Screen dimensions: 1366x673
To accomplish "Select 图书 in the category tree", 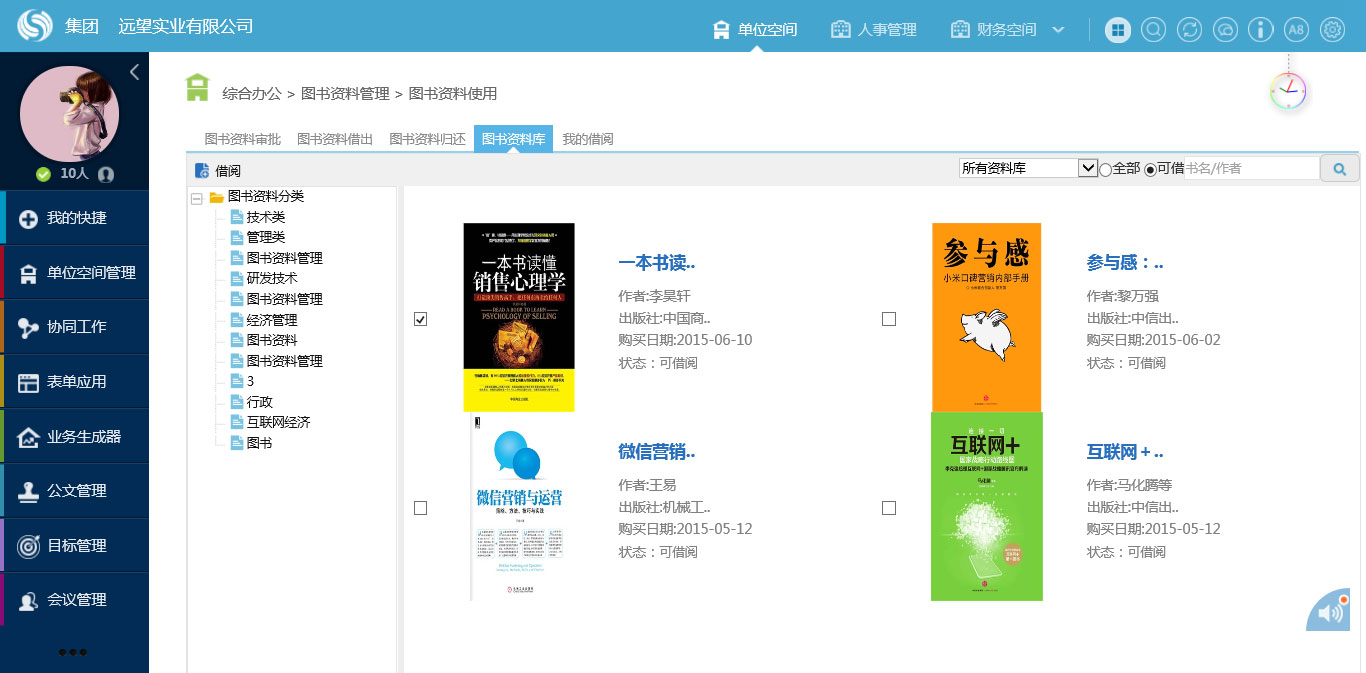I will (x=259, y=442).
